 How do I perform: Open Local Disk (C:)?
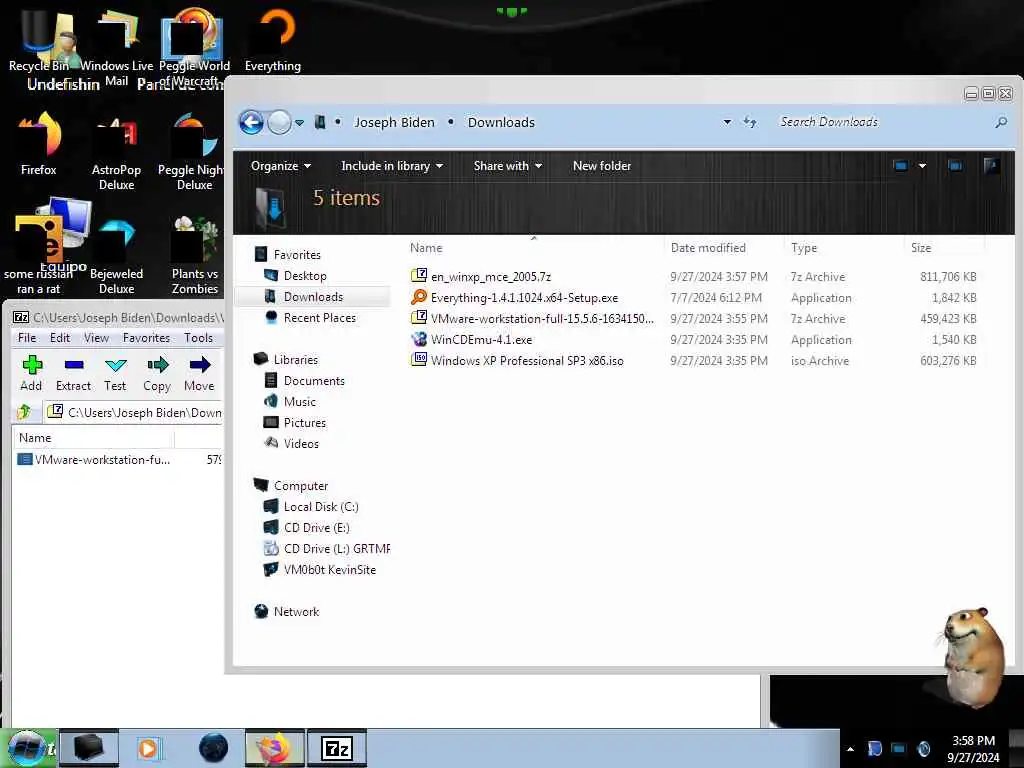(321, 507)
